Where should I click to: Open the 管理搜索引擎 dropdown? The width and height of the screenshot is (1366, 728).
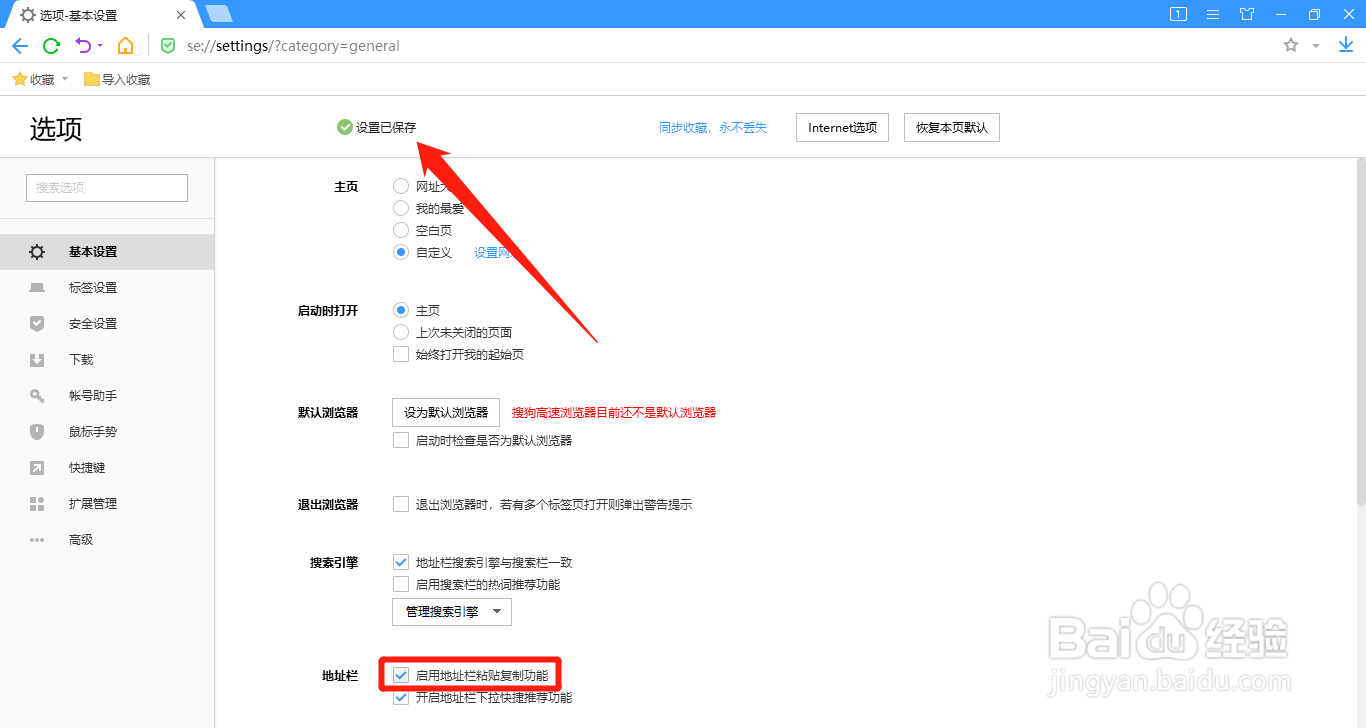coord(451,611)
